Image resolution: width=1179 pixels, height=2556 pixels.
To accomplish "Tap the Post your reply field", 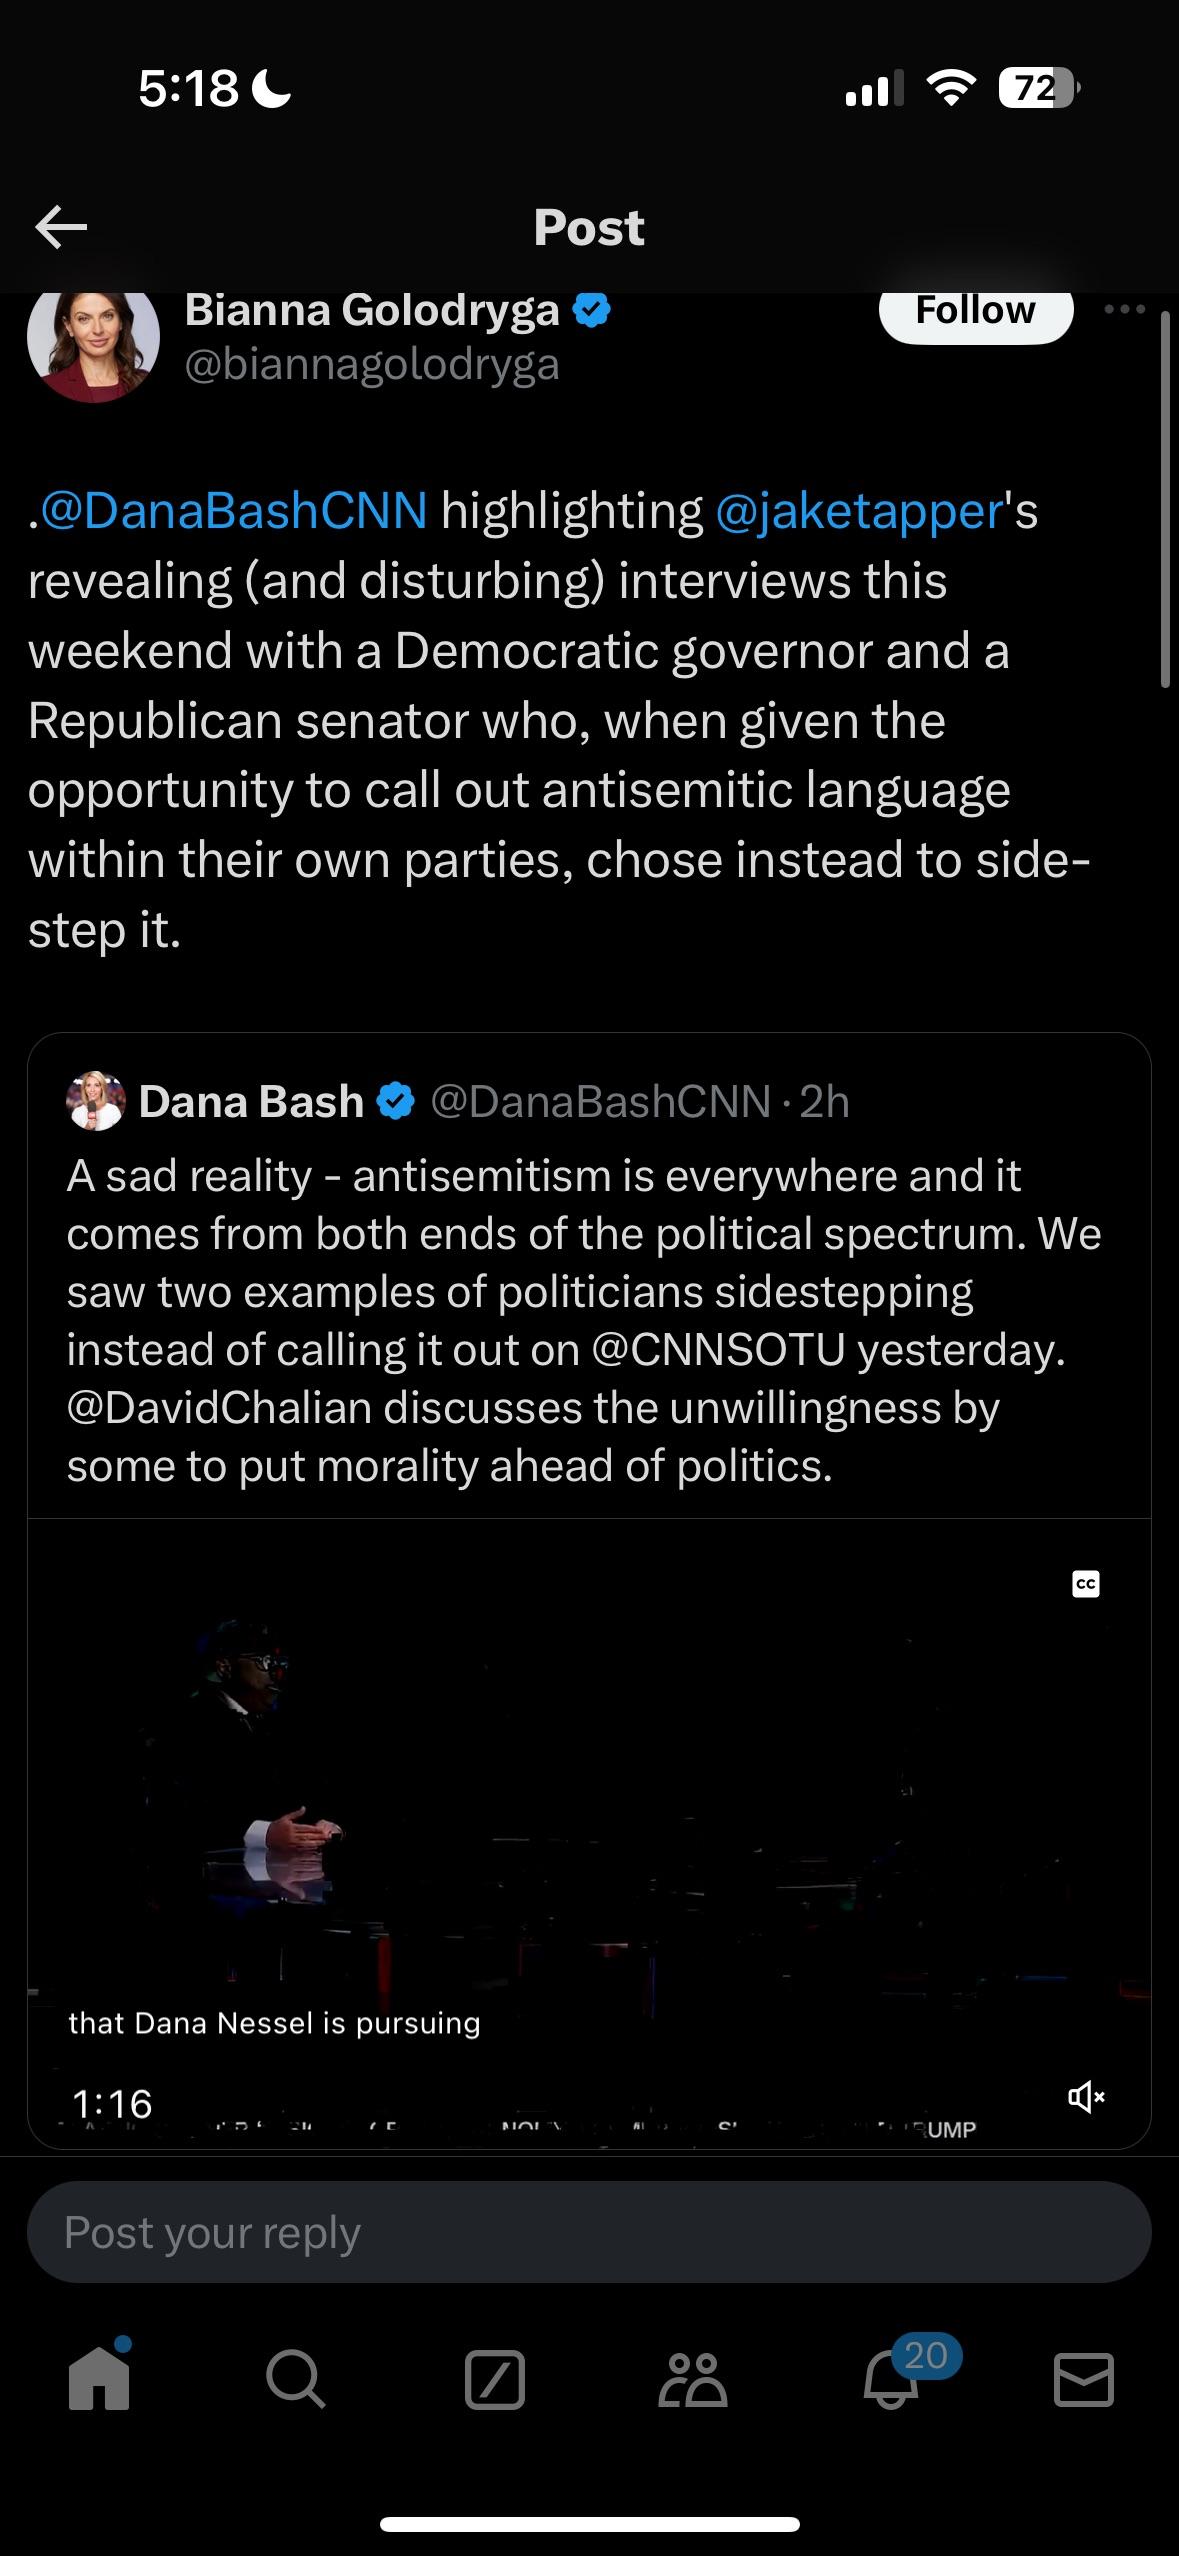I will click(589, 2232).
